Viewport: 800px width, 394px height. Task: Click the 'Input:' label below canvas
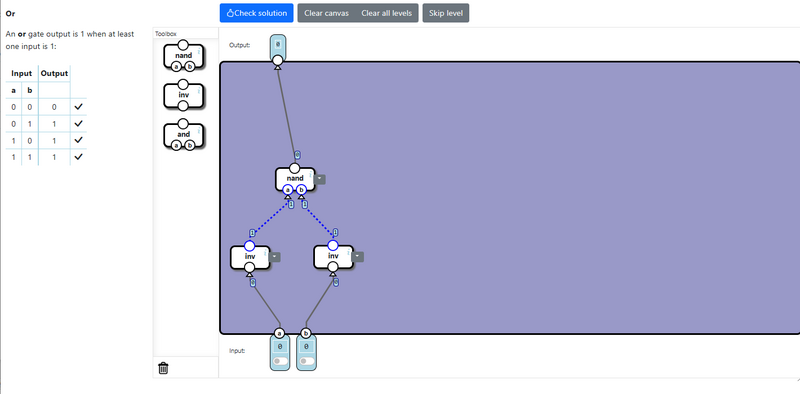[x=237, y=351]
